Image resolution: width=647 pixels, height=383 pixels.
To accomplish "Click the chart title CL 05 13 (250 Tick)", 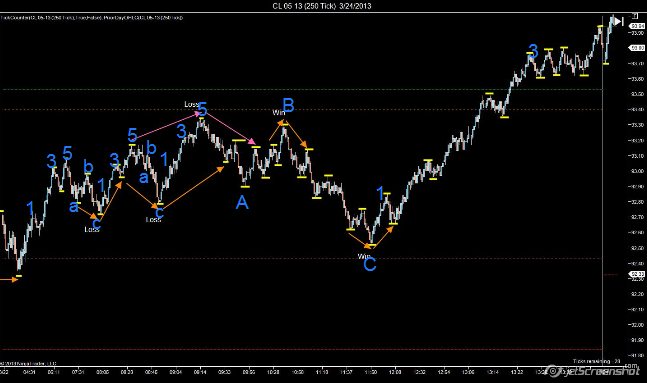I will click(304, 6).
